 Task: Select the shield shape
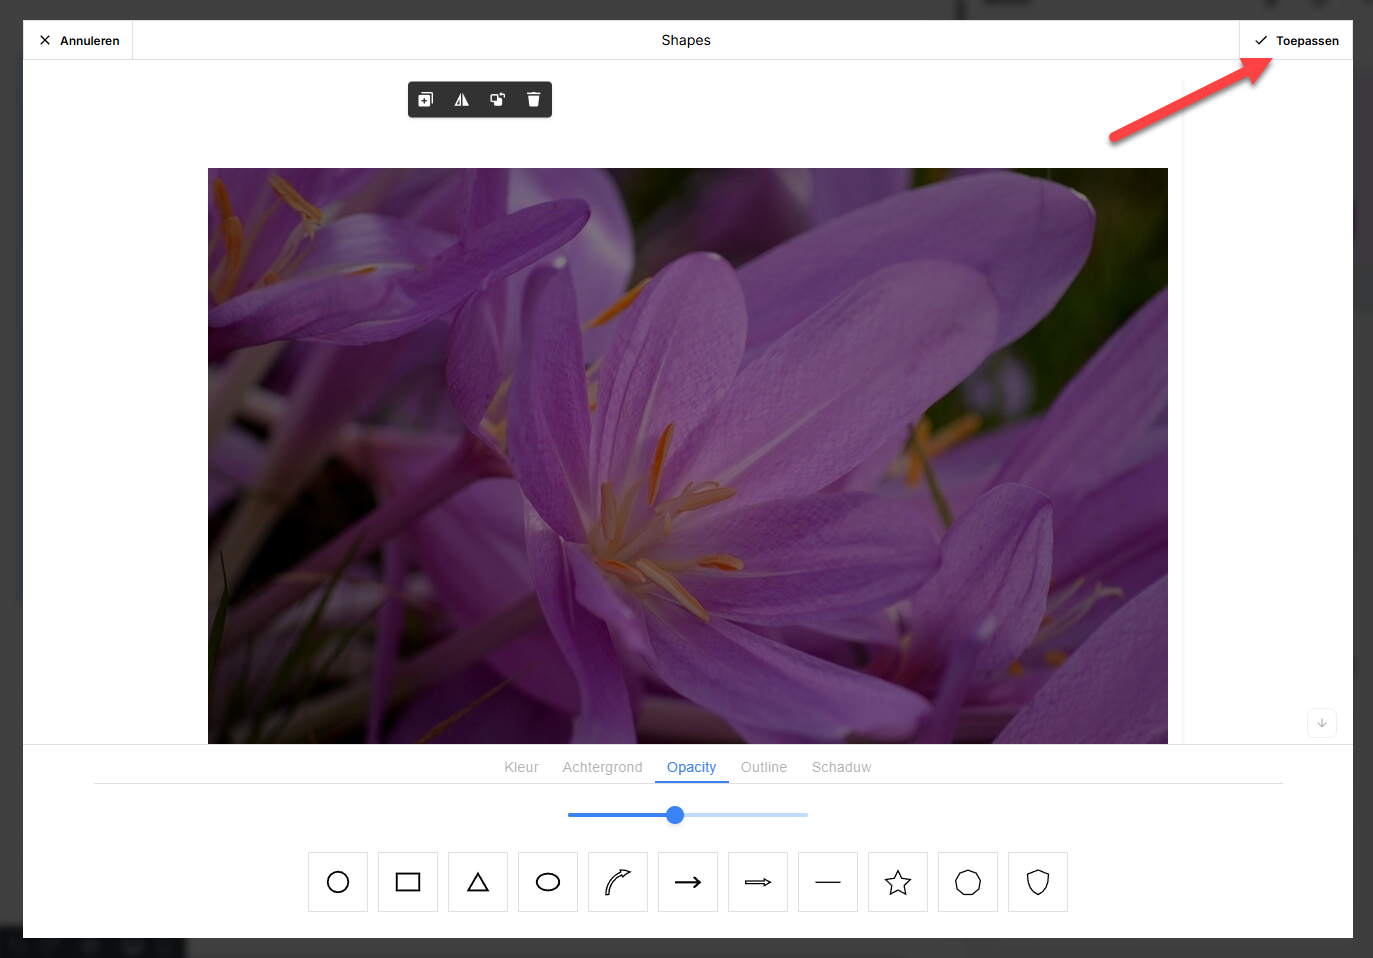(1038, 882)
